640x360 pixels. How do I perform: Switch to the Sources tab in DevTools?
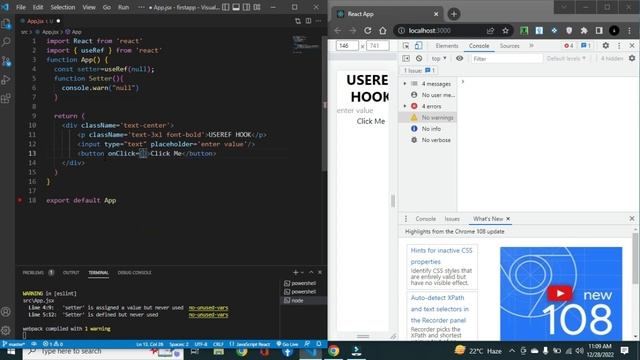click(510, 46)
